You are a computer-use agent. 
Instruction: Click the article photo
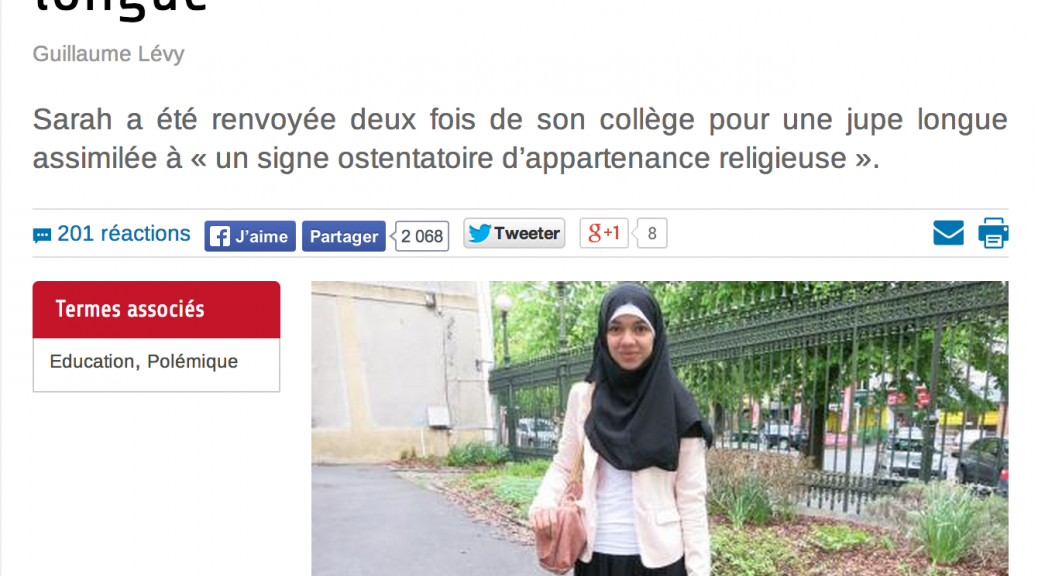point(659,428)
